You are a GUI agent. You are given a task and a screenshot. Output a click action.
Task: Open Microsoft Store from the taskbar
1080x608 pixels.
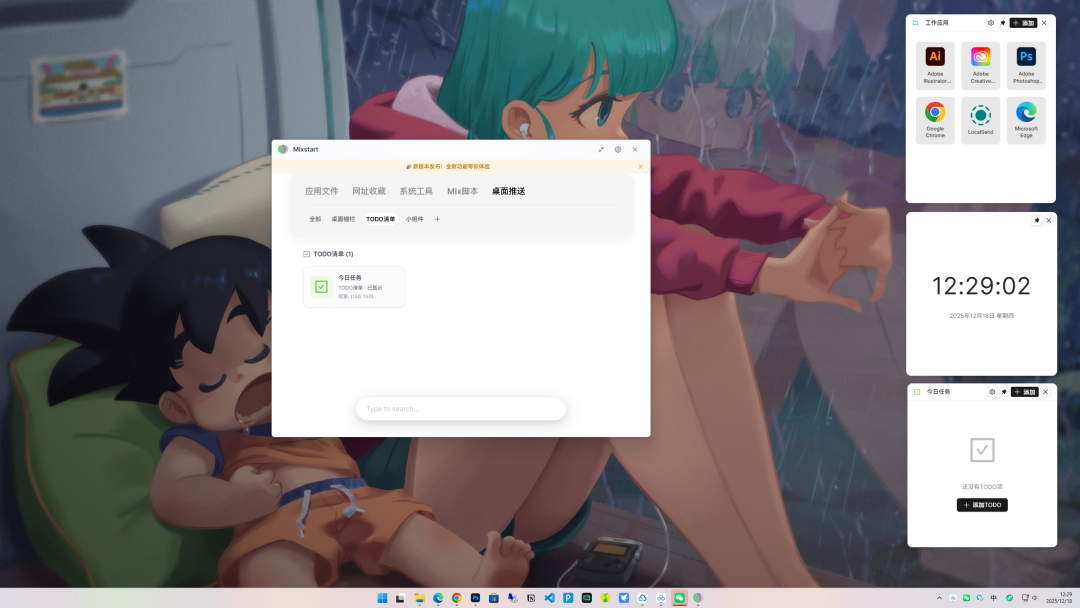493,598
